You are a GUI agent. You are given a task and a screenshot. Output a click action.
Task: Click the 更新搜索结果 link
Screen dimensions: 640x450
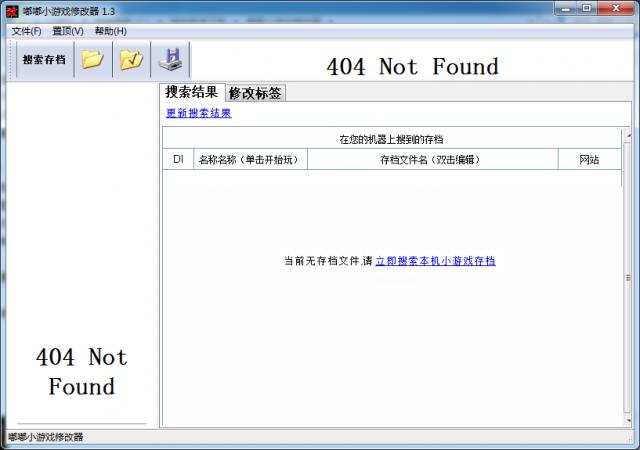point(199,113)
